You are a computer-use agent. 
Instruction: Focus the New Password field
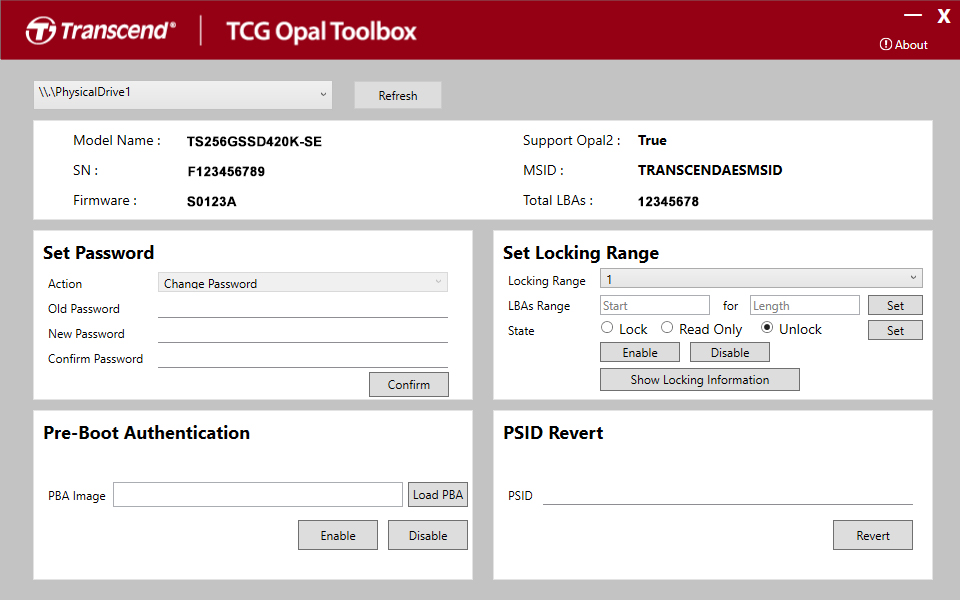303,333
